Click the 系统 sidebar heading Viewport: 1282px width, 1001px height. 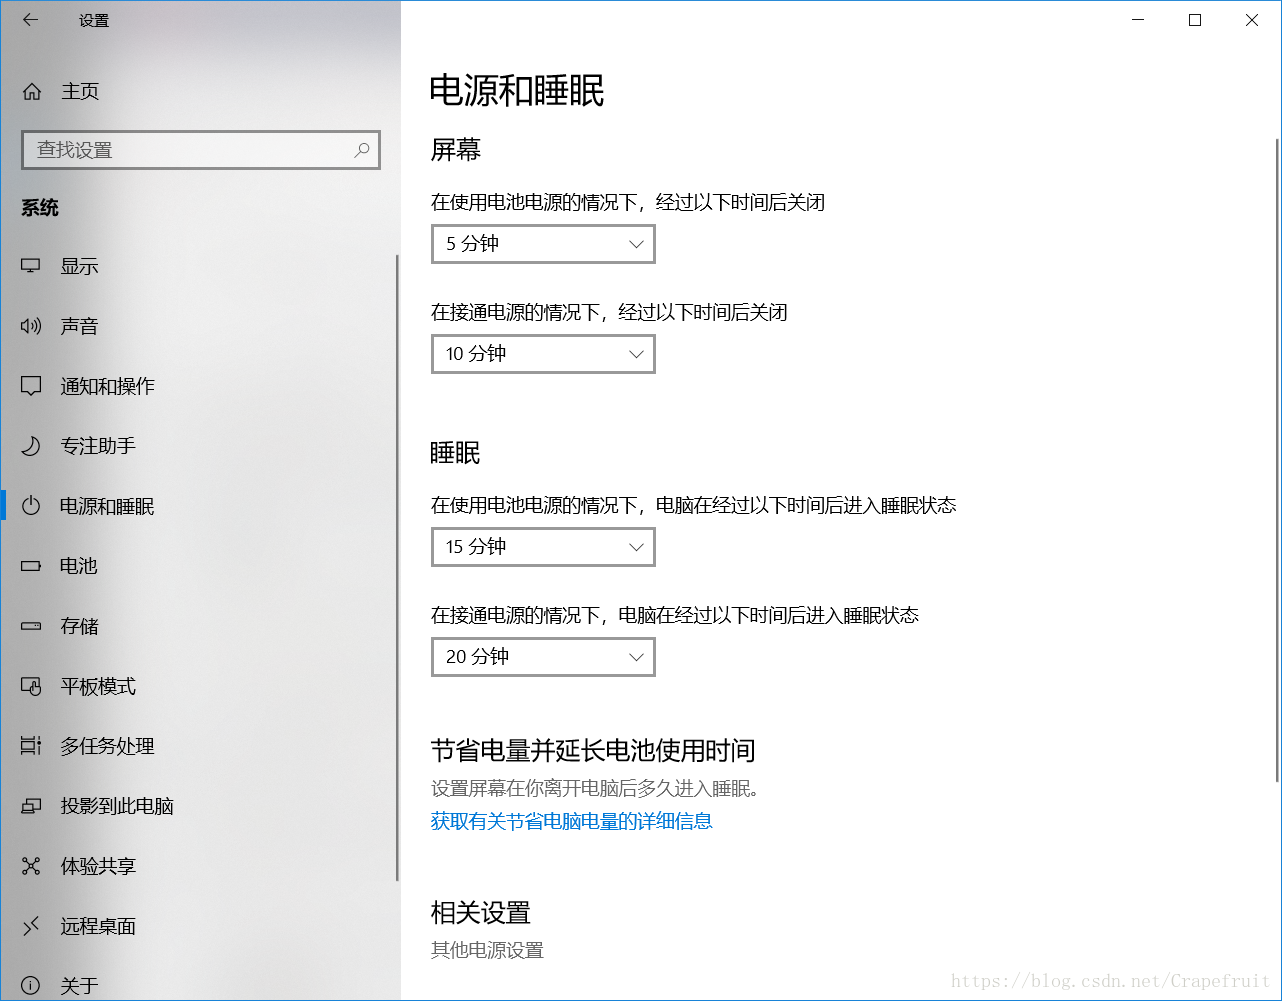[40, 208]
